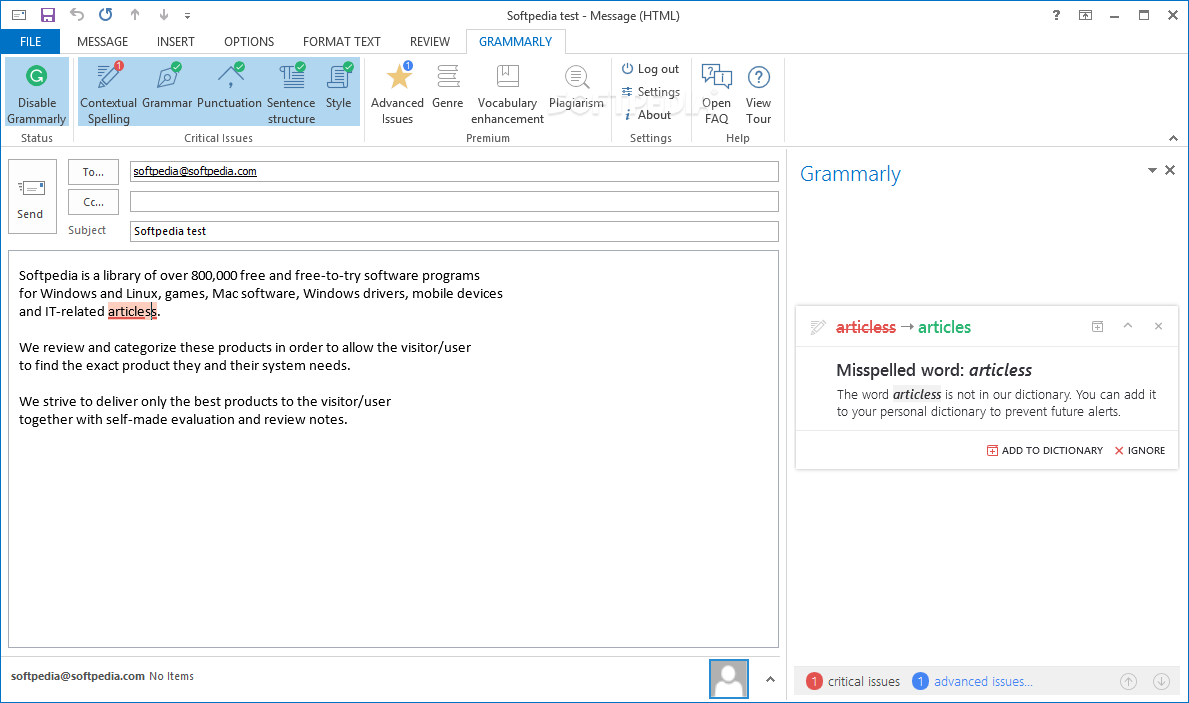The image size is (1189, 703).
Task: Save the message with the floppy icon
Action: (x=48, y=14)
